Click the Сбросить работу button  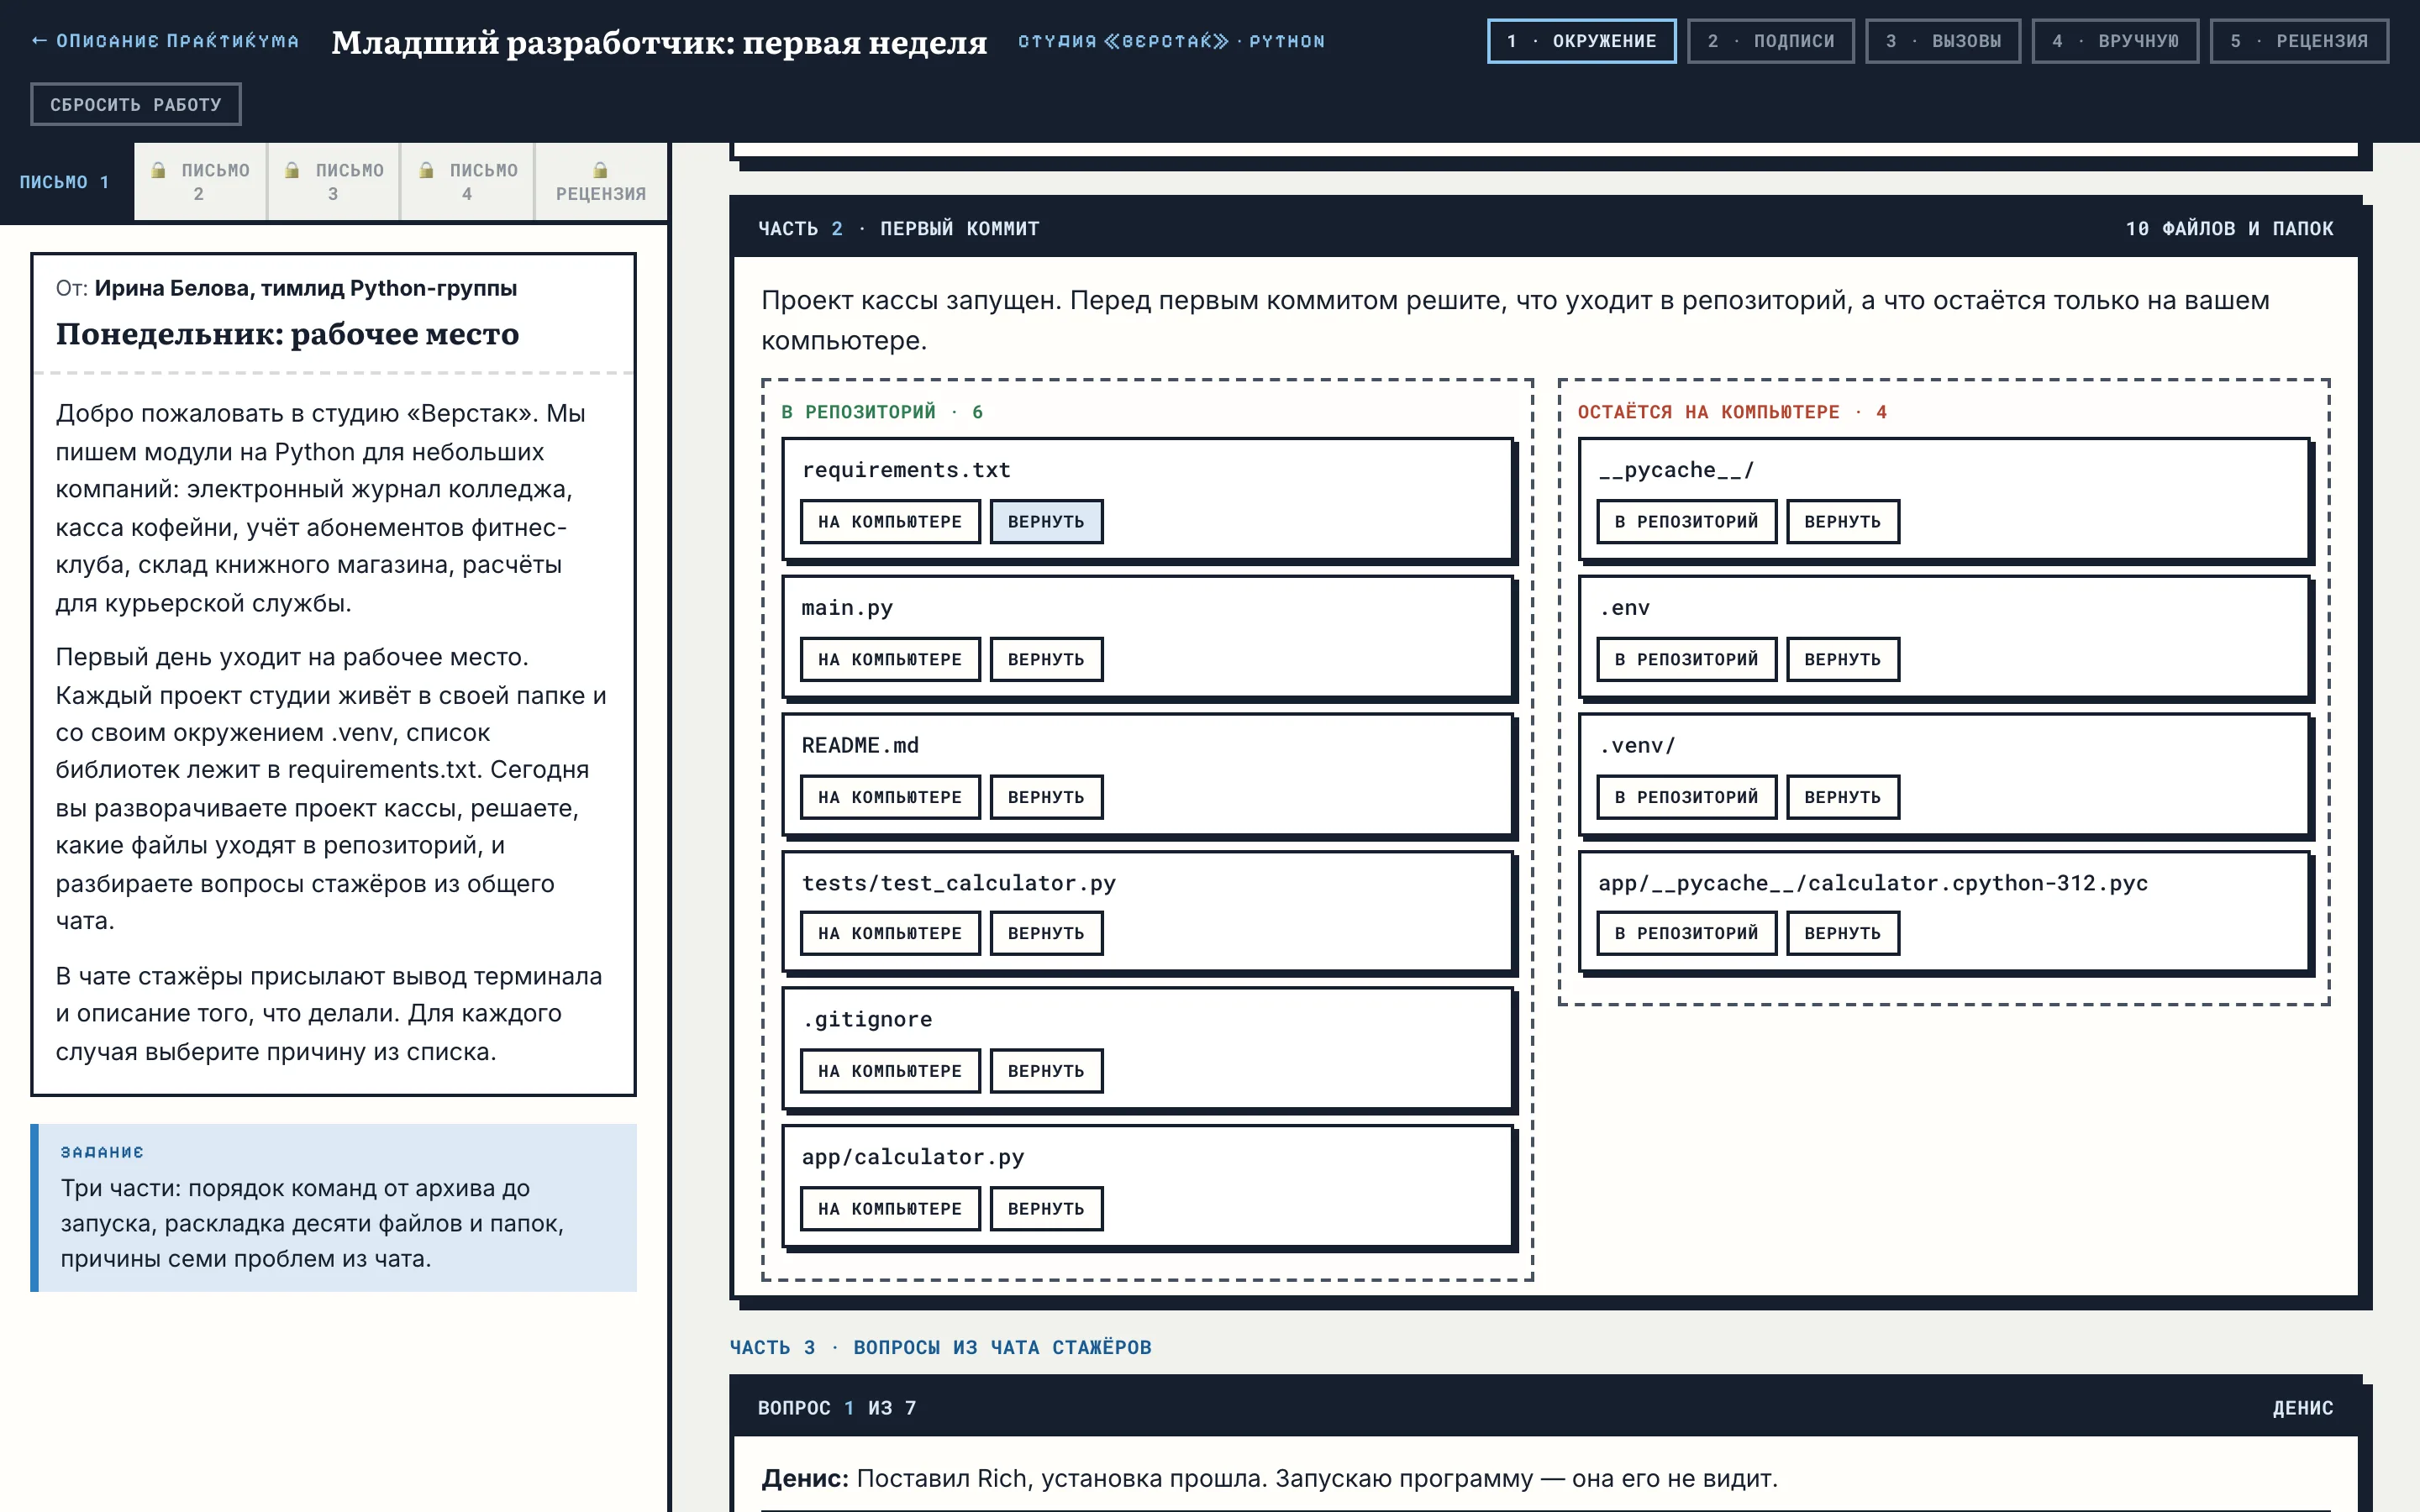coord(136,104)
